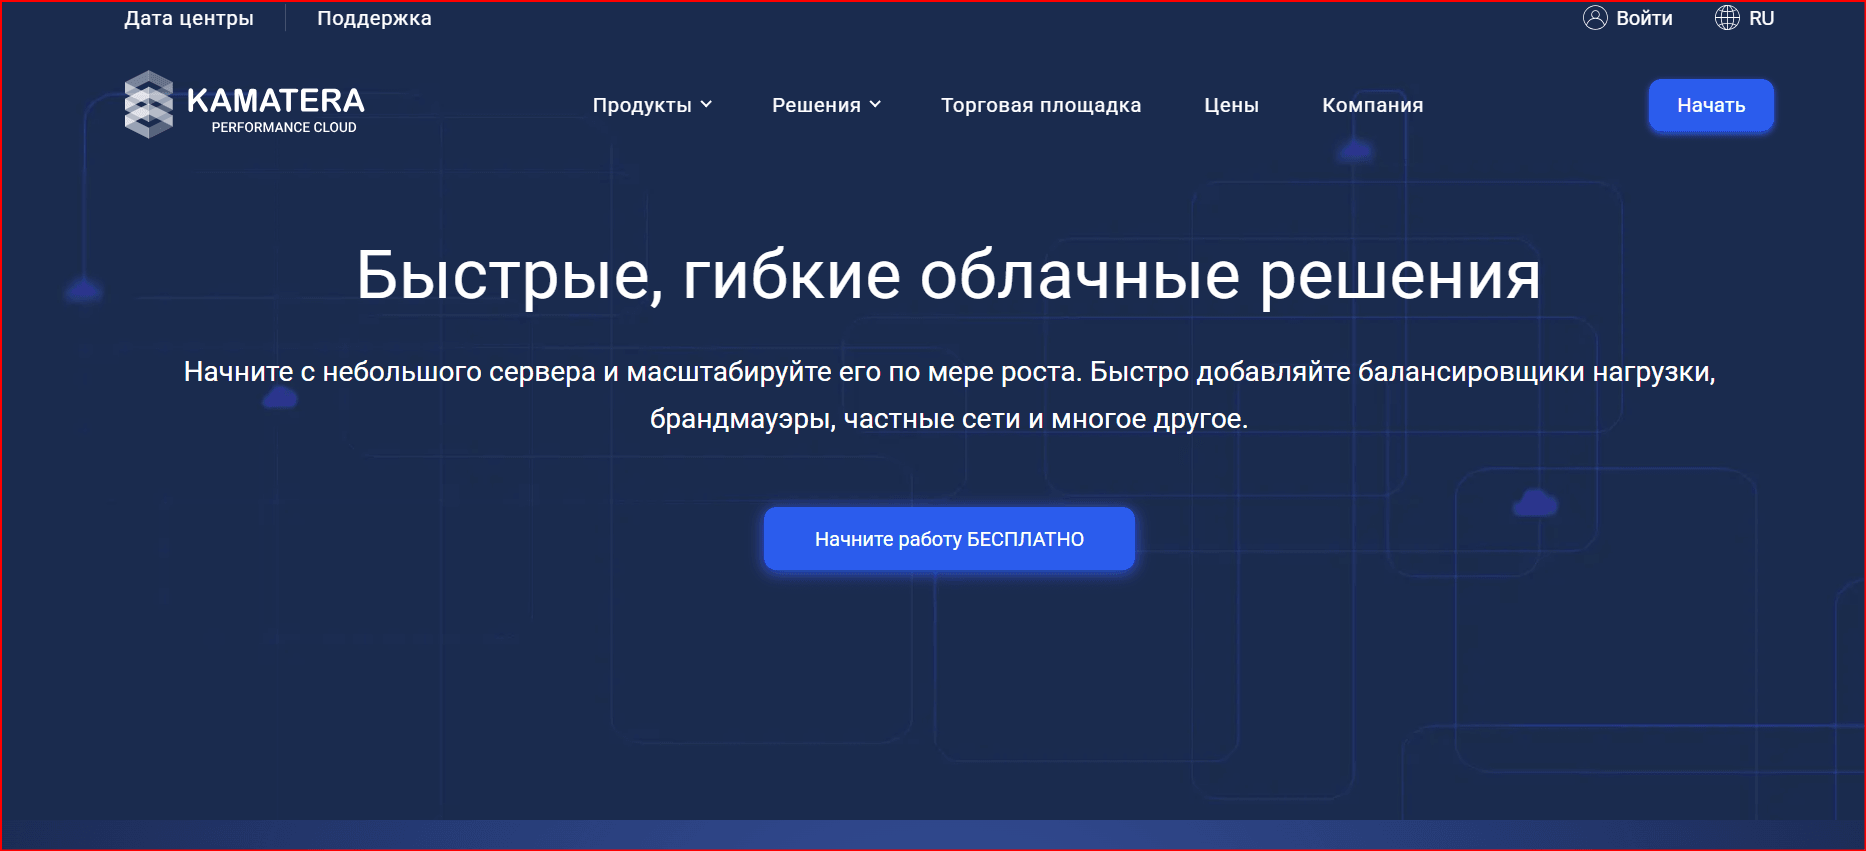Click the Kamatera hexagon logo icon
The height and width of the screenshot is (851, 1866).
[x=149, y=104]
